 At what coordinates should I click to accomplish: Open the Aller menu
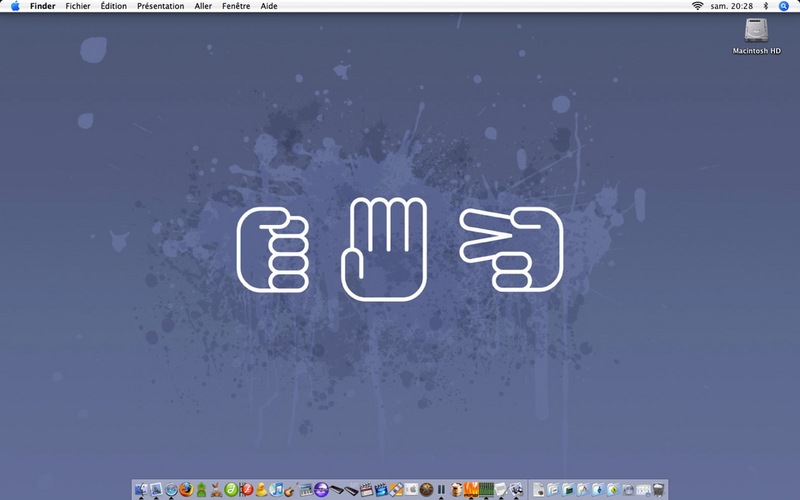click(203, 6)
